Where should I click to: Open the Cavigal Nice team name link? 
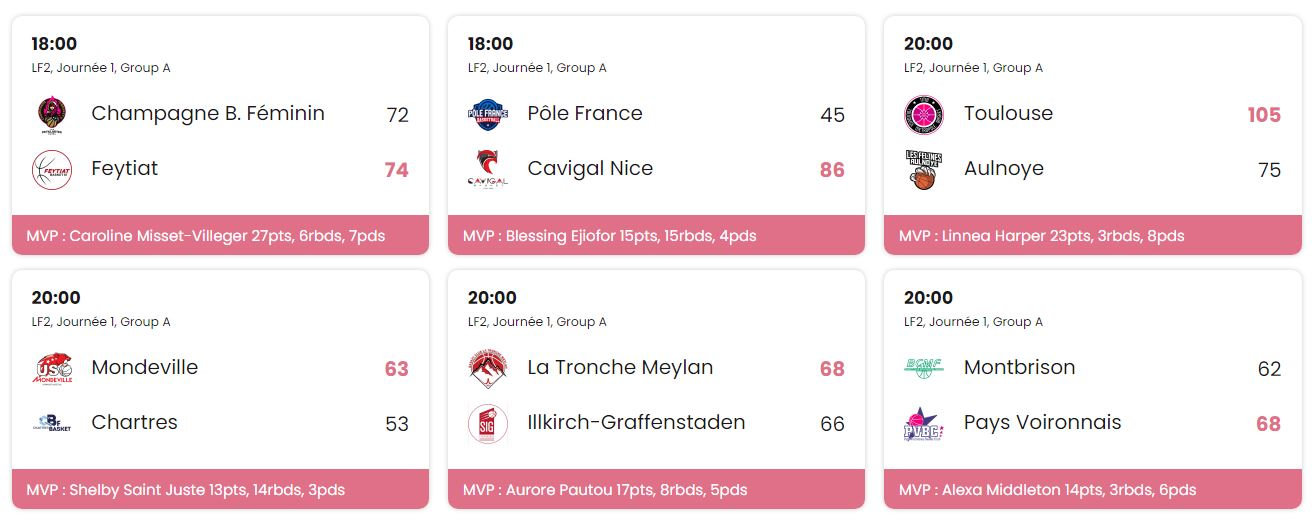coord(590,168)
